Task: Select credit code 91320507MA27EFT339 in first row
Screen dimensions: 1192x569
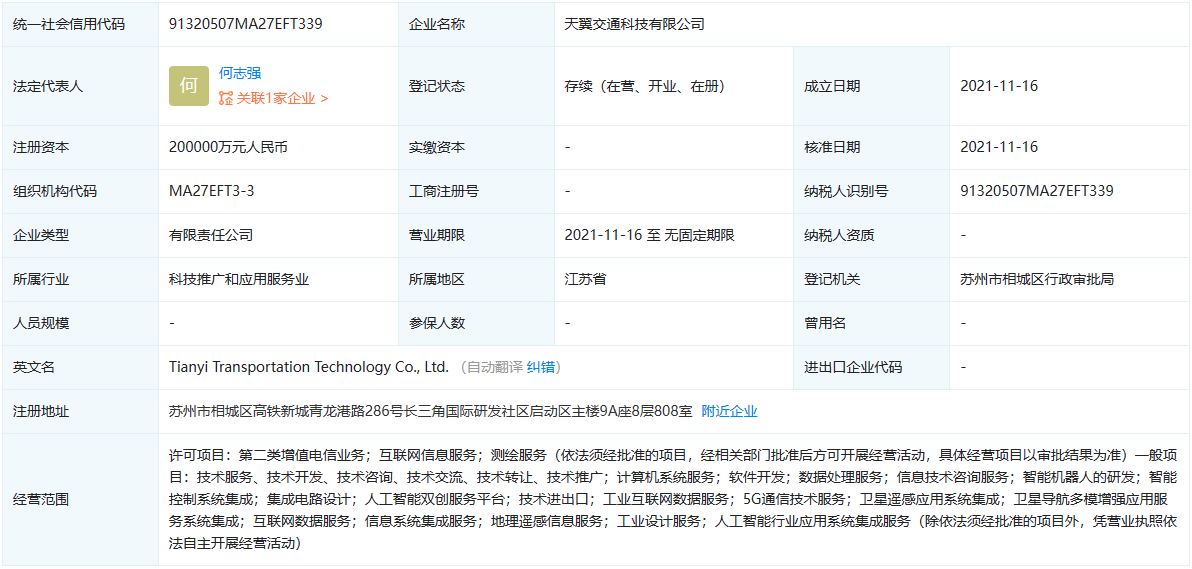Action: click(246, 24)
